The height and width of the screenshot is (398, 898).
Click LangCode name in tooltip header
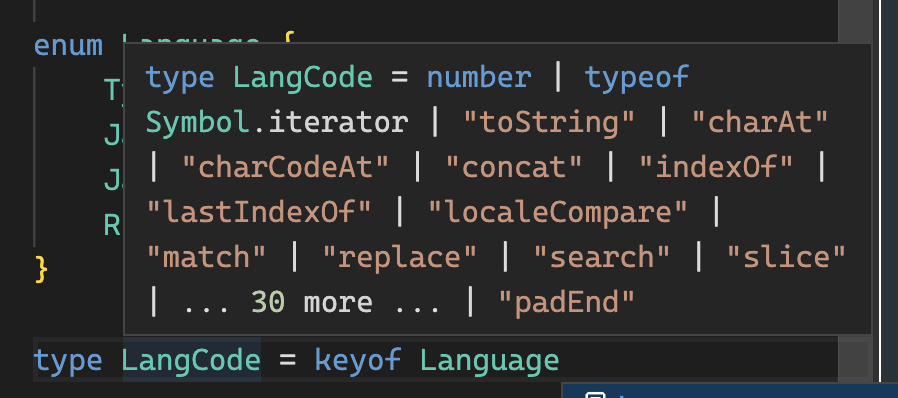coord(303,78)
